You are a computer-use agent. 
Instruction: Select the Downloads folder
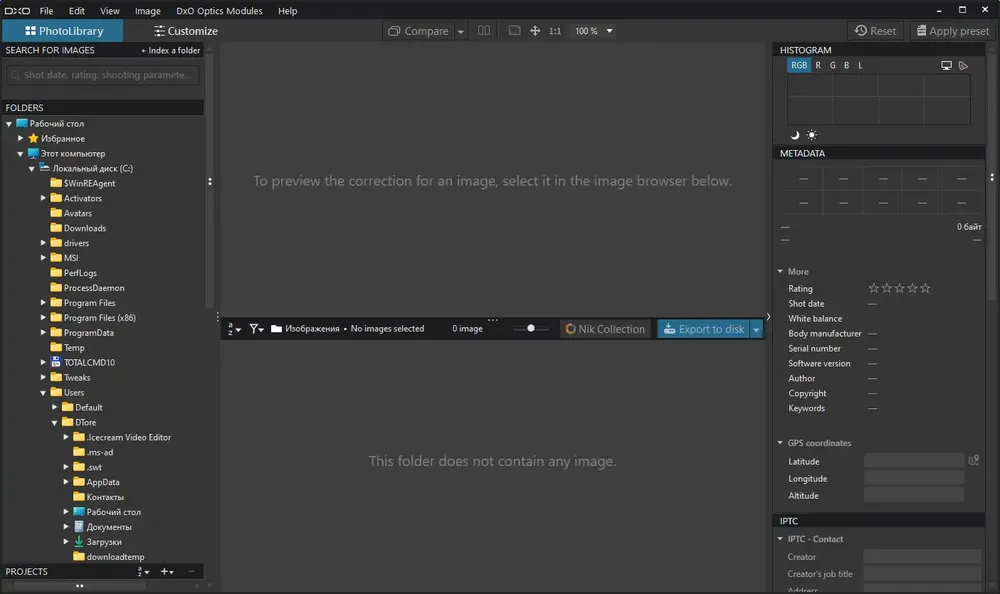click(78, 228)
